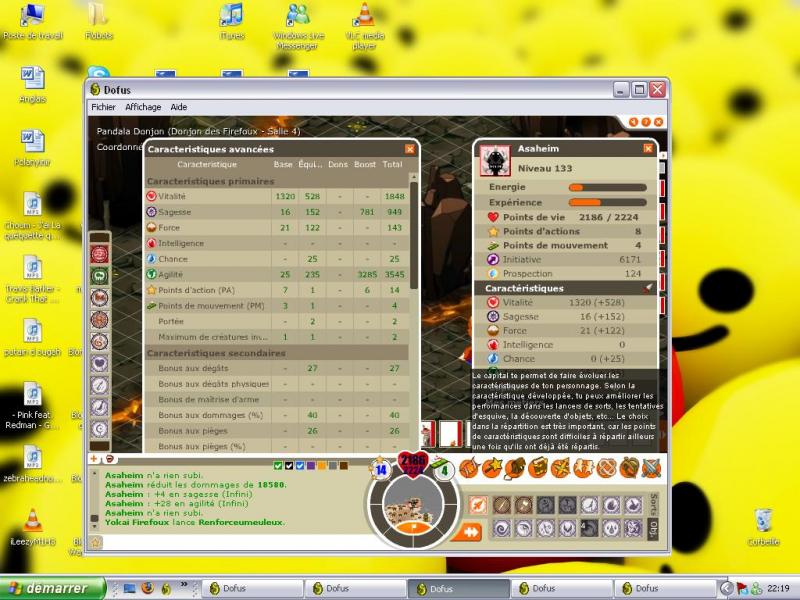The image size is (800, 600).
Task: Toggle the purple chat filter checkbox
Action: tap(311, 465)
